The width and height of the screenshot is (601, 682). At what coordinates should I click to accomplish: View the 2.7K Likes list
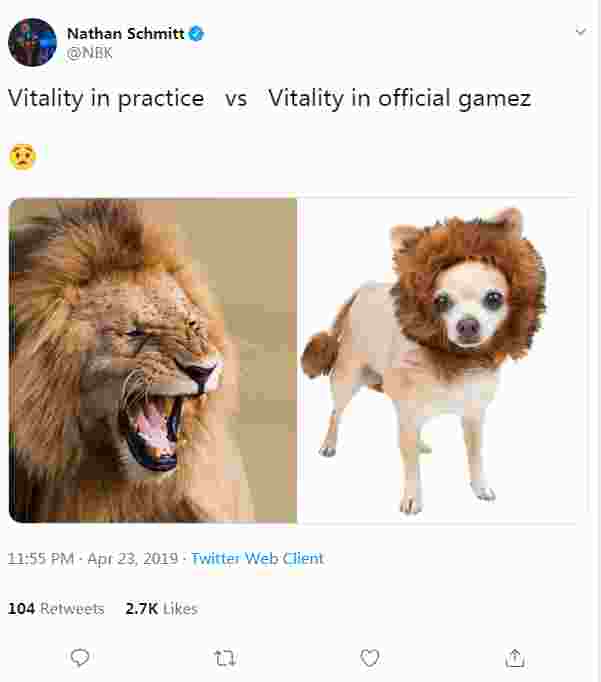[x=161, y=608]
